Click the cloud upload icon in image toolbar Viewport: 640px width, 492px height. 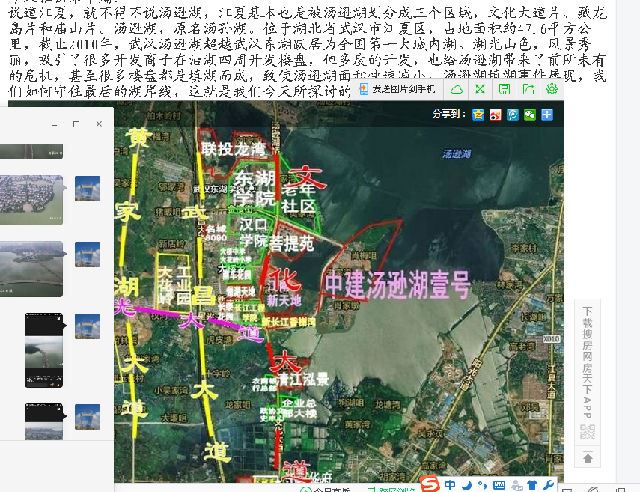(456, 89)
